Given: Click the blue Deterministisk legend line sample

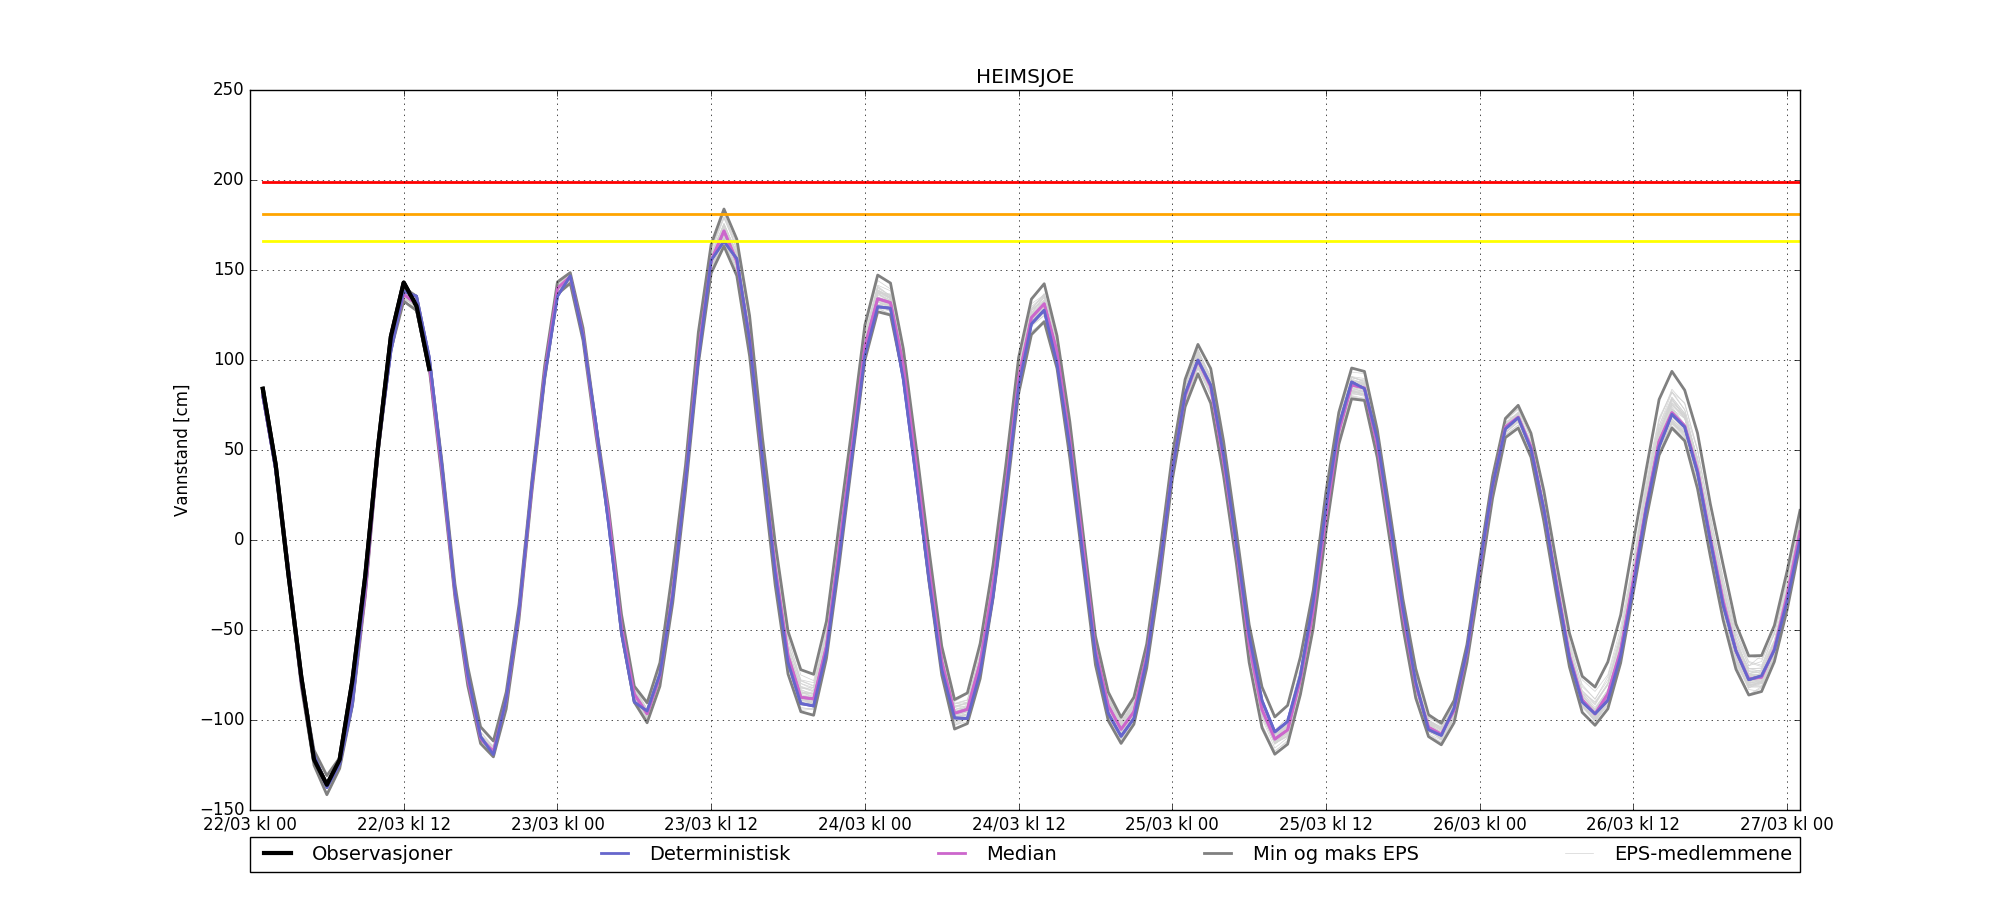Looking at the screenshot, I should (x=614, y=854).
